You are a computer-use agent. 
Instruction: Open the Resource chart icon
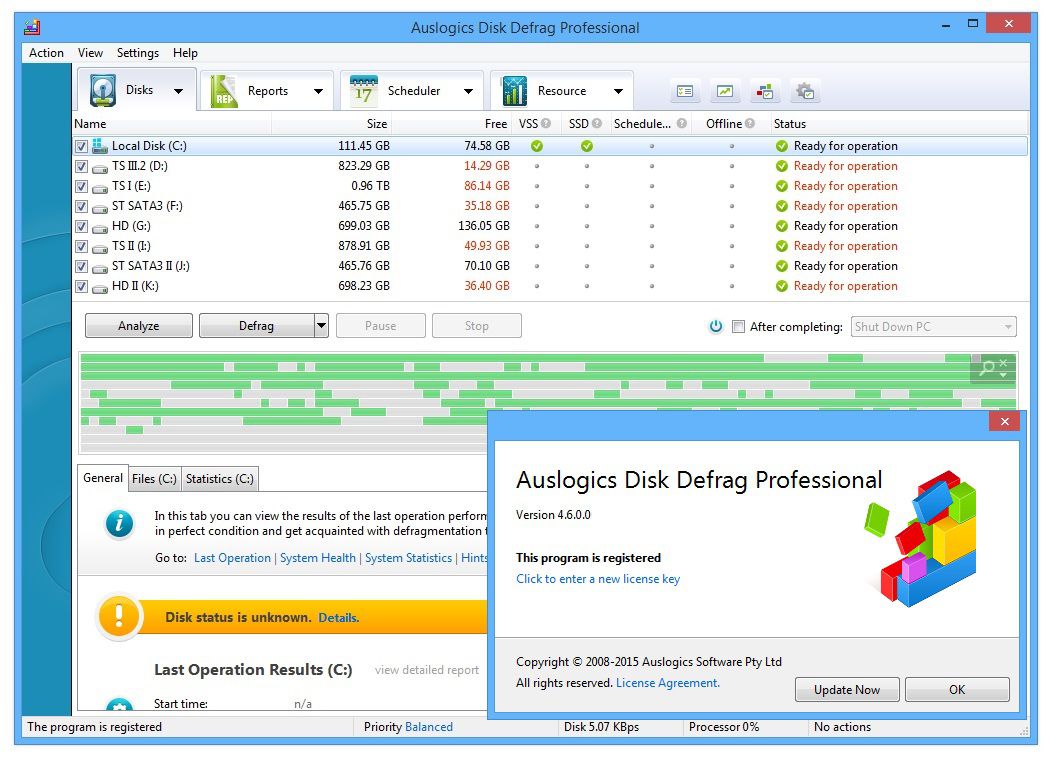pos(514,91)
